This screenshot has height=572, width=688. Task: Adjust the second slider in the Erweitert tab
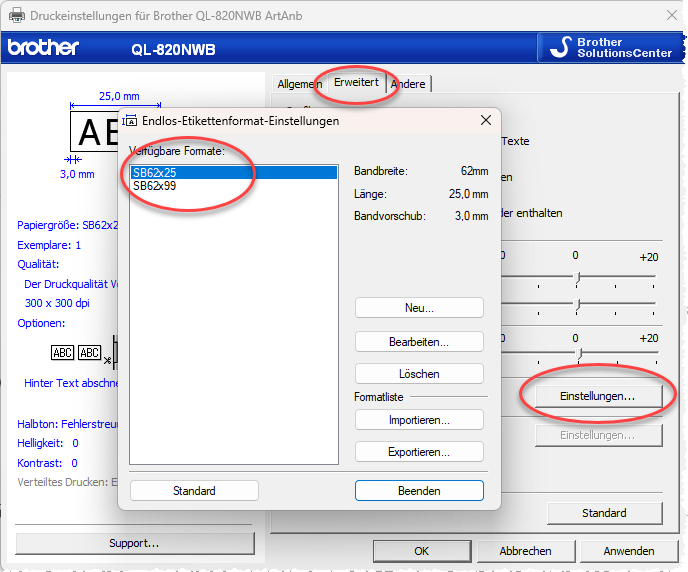(x=578, y=304)
